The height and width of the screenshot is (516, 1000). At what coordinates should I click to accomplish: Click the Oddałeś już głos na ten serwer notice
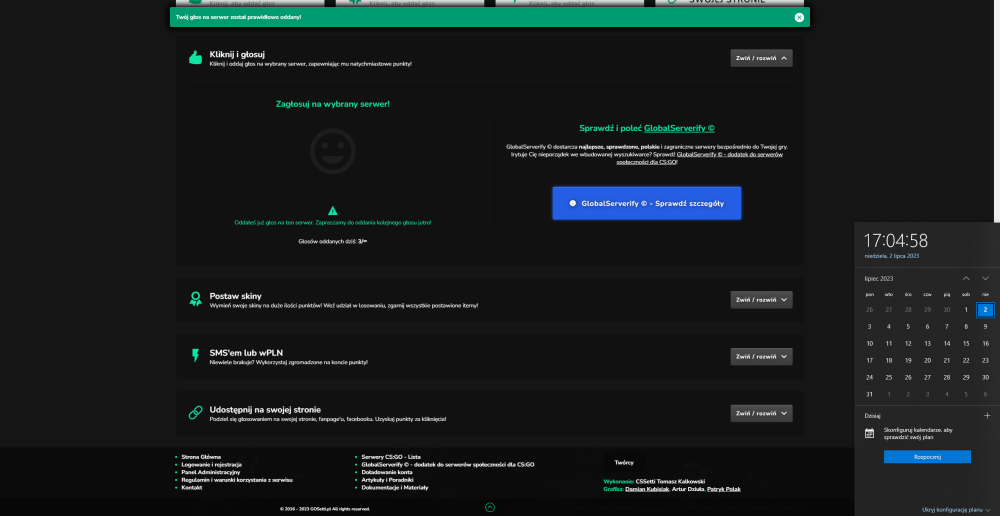coord(332,223)
